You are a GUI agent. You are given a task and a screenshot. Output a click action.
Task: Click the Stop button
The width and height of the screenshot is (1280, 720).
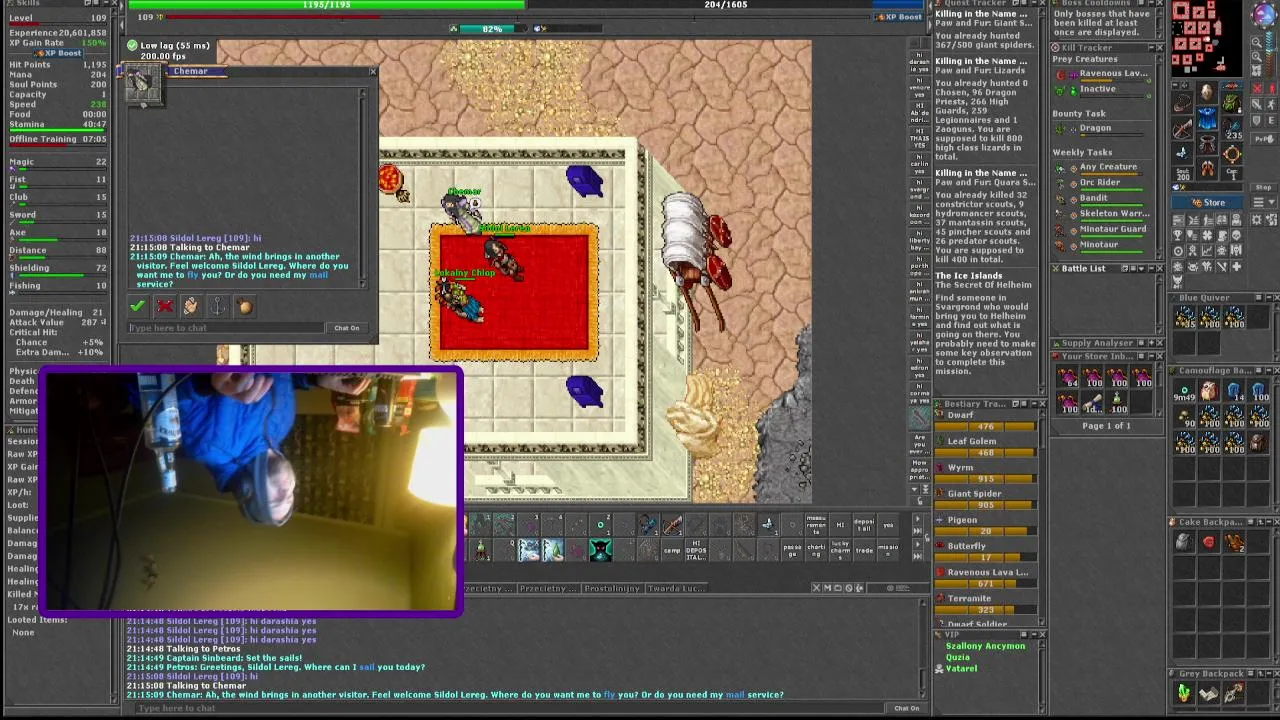point(1263,187)
